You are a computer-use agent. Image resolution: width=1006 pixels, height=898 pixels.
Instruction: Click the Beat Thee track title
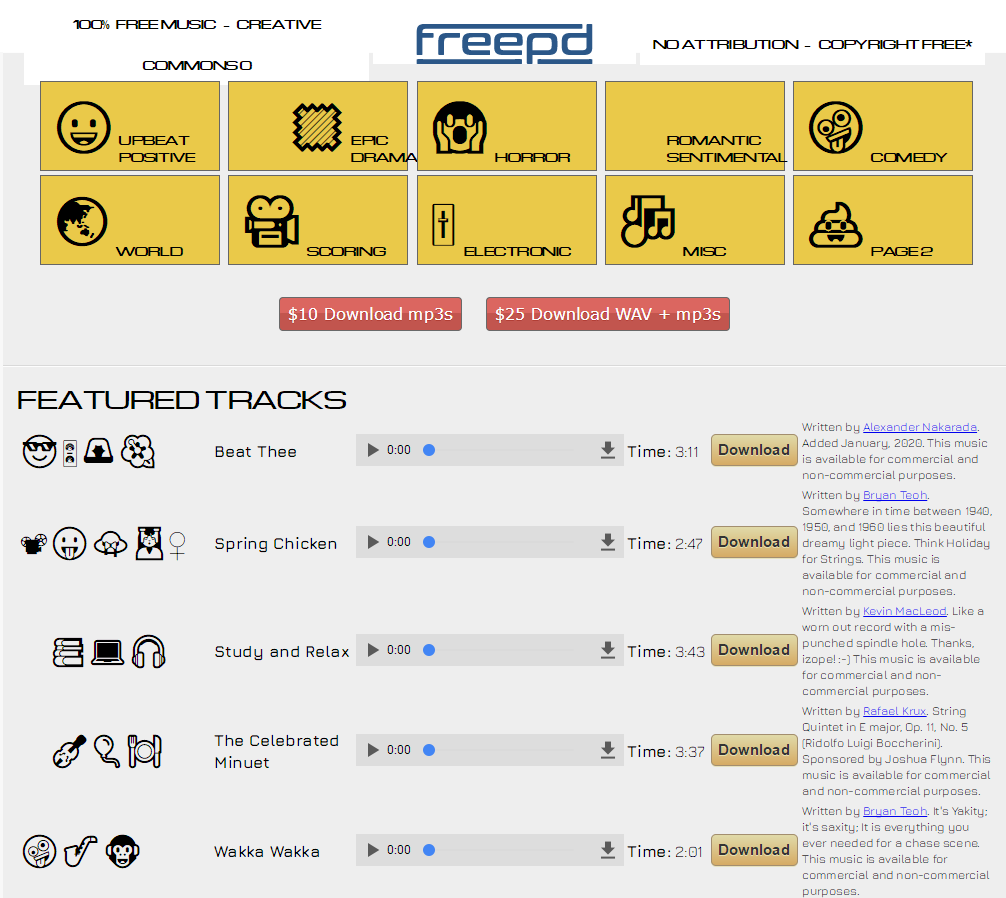click(x=255, y=452)
